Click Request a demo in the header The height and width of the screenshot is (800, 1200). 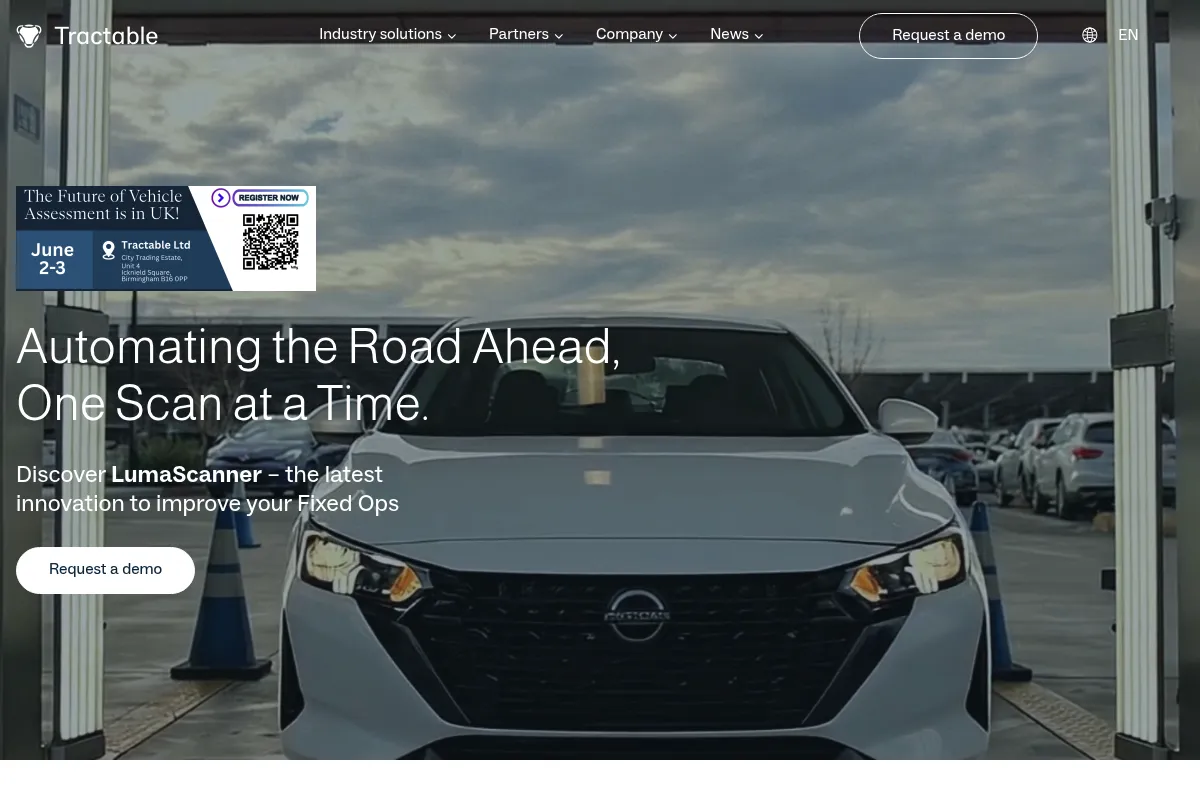pos(948,36)
